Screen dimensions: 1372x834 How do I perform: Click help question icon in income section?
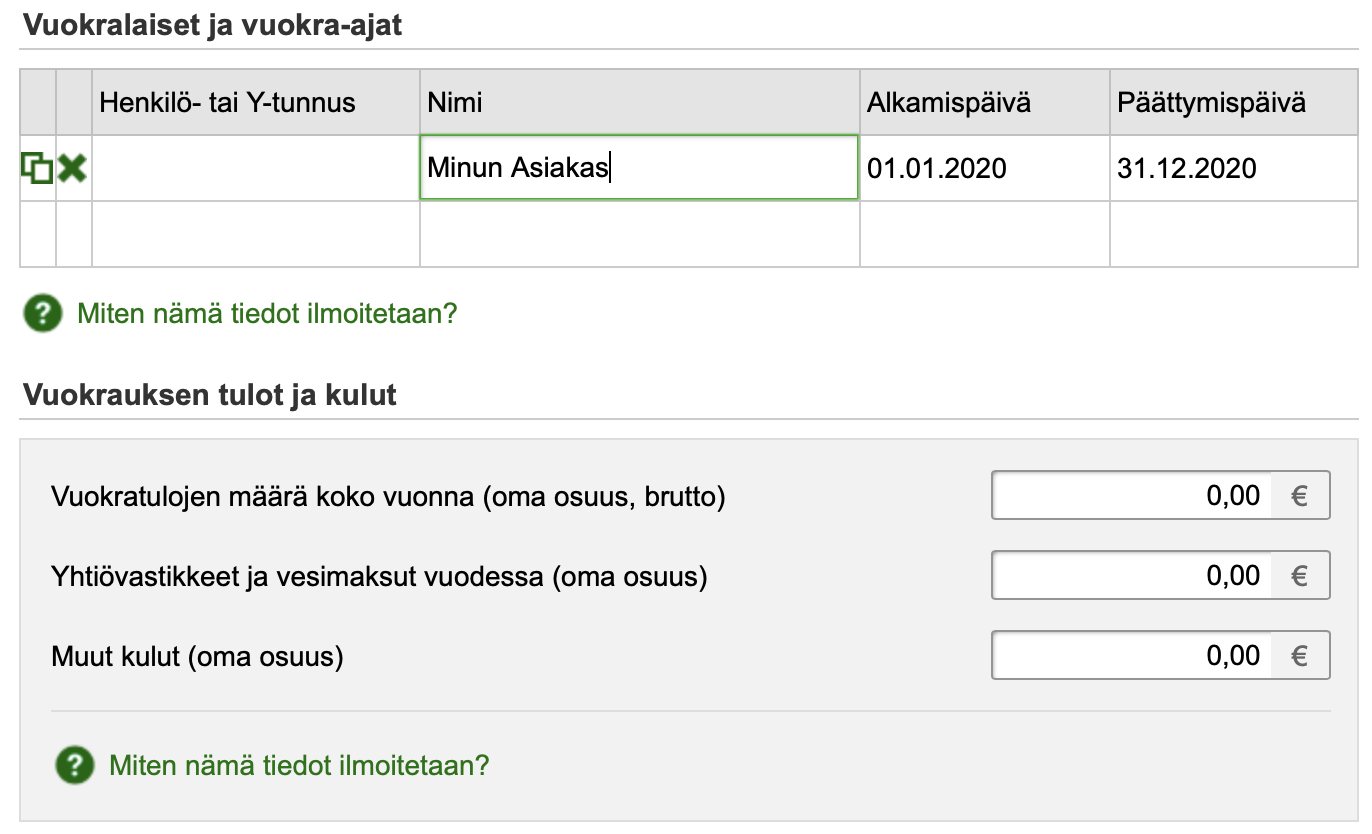point(73,766)
